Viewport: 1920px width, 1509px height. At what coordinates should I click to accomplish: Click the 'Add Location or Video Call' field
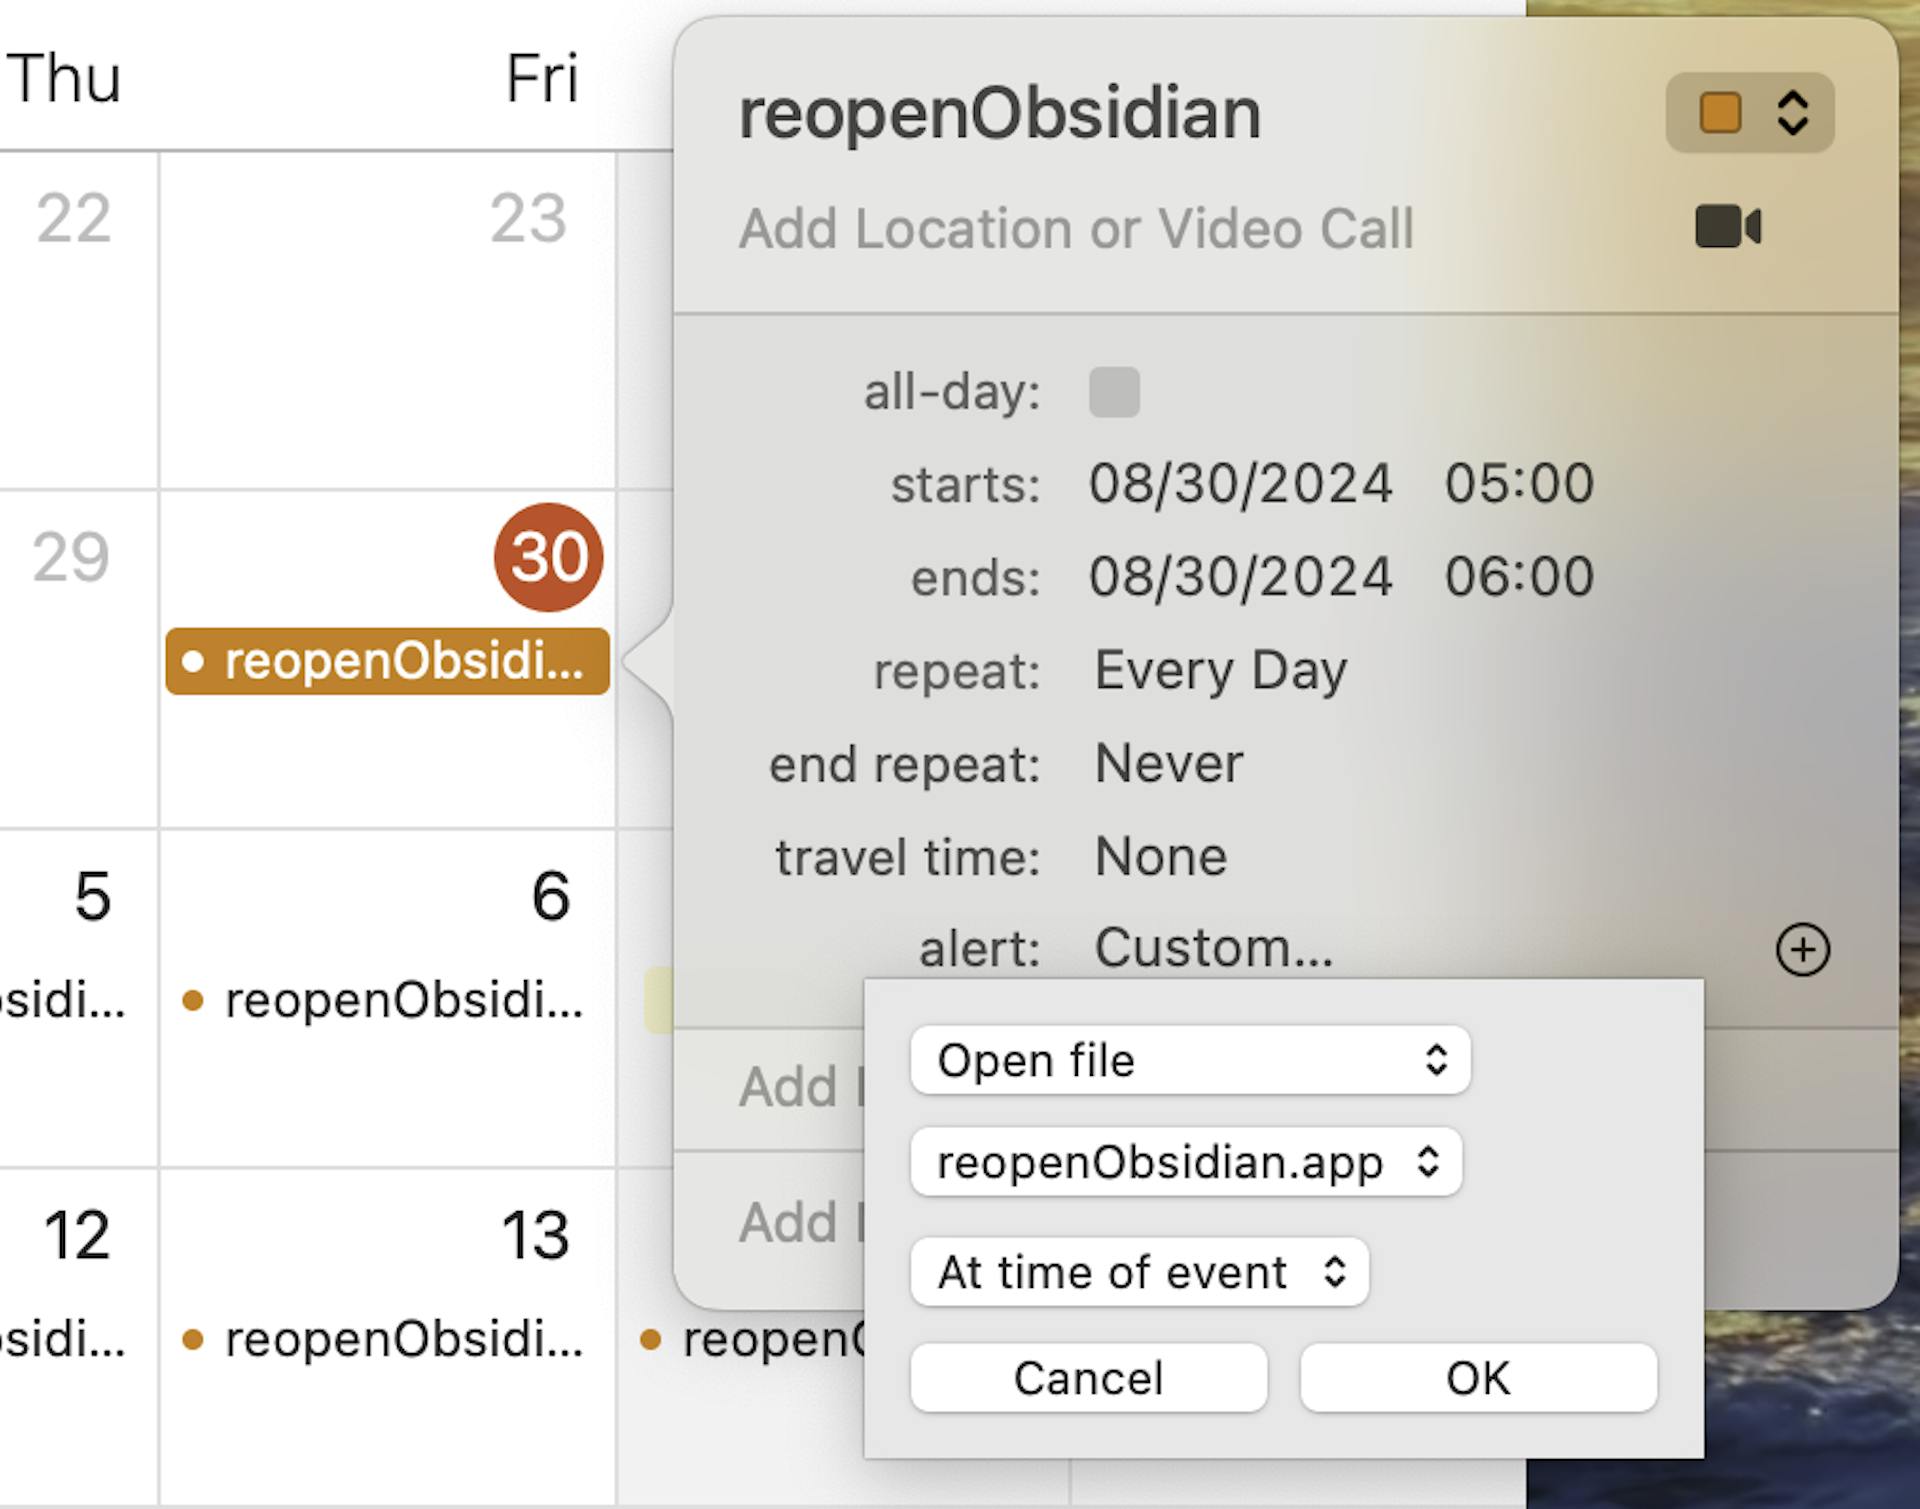(1075, 228)
